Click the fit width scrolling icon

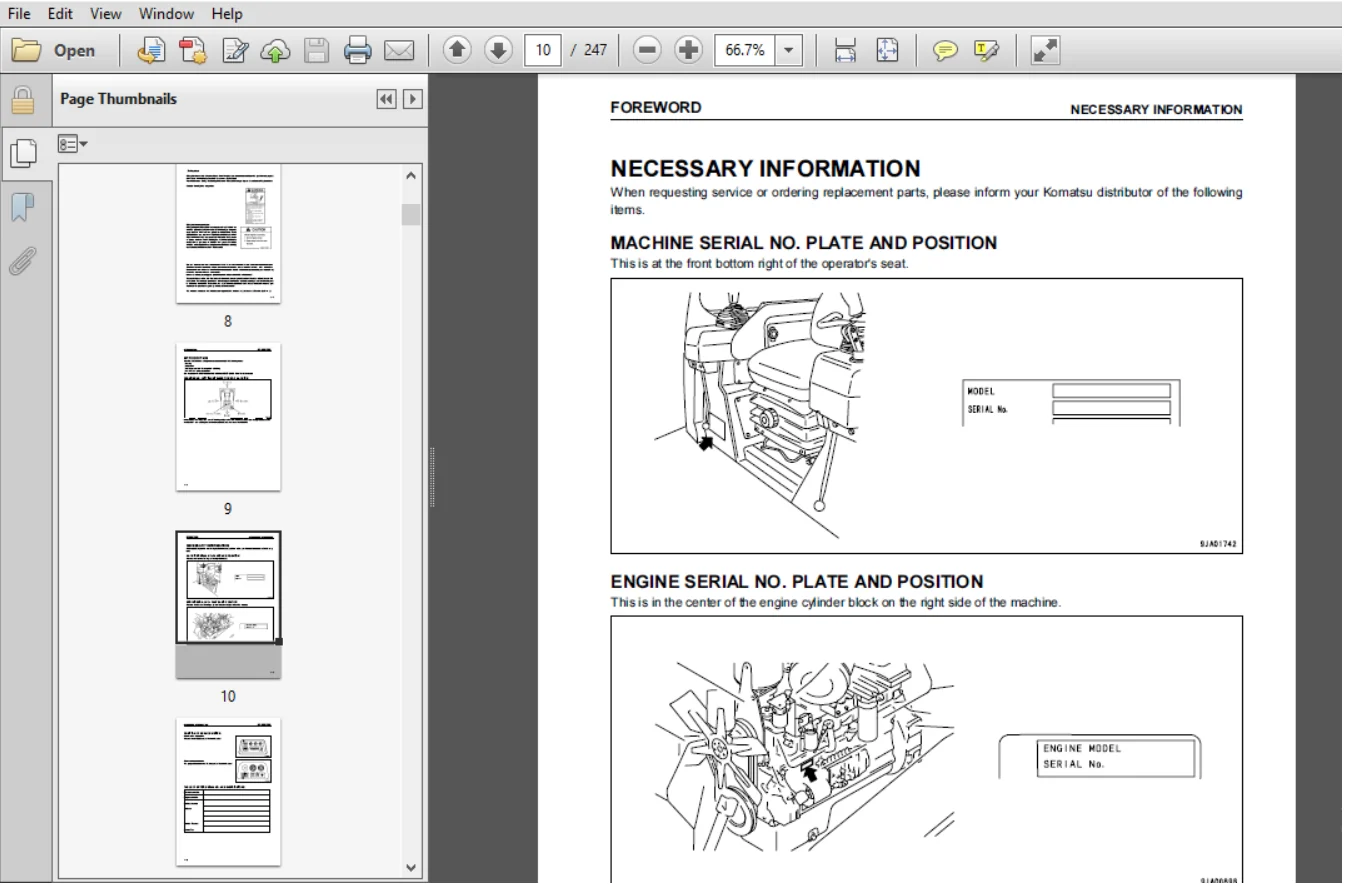[x=845, y=50]
